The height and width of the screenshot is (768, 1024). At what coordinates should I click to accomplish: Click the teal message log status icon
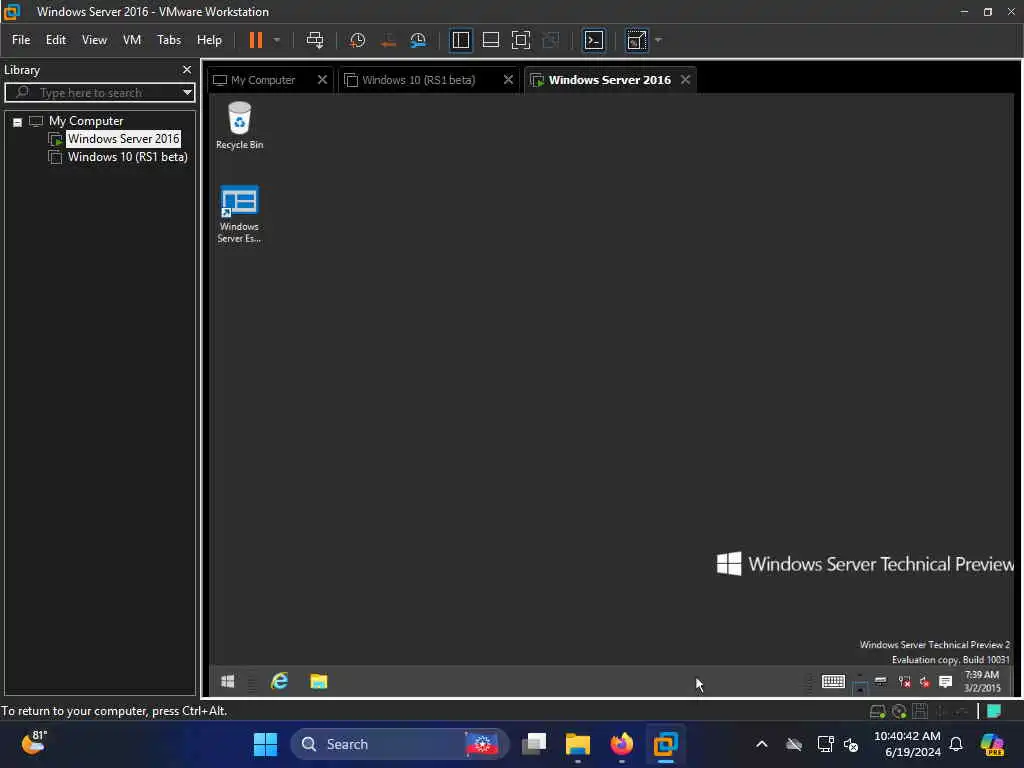point(994,711)
